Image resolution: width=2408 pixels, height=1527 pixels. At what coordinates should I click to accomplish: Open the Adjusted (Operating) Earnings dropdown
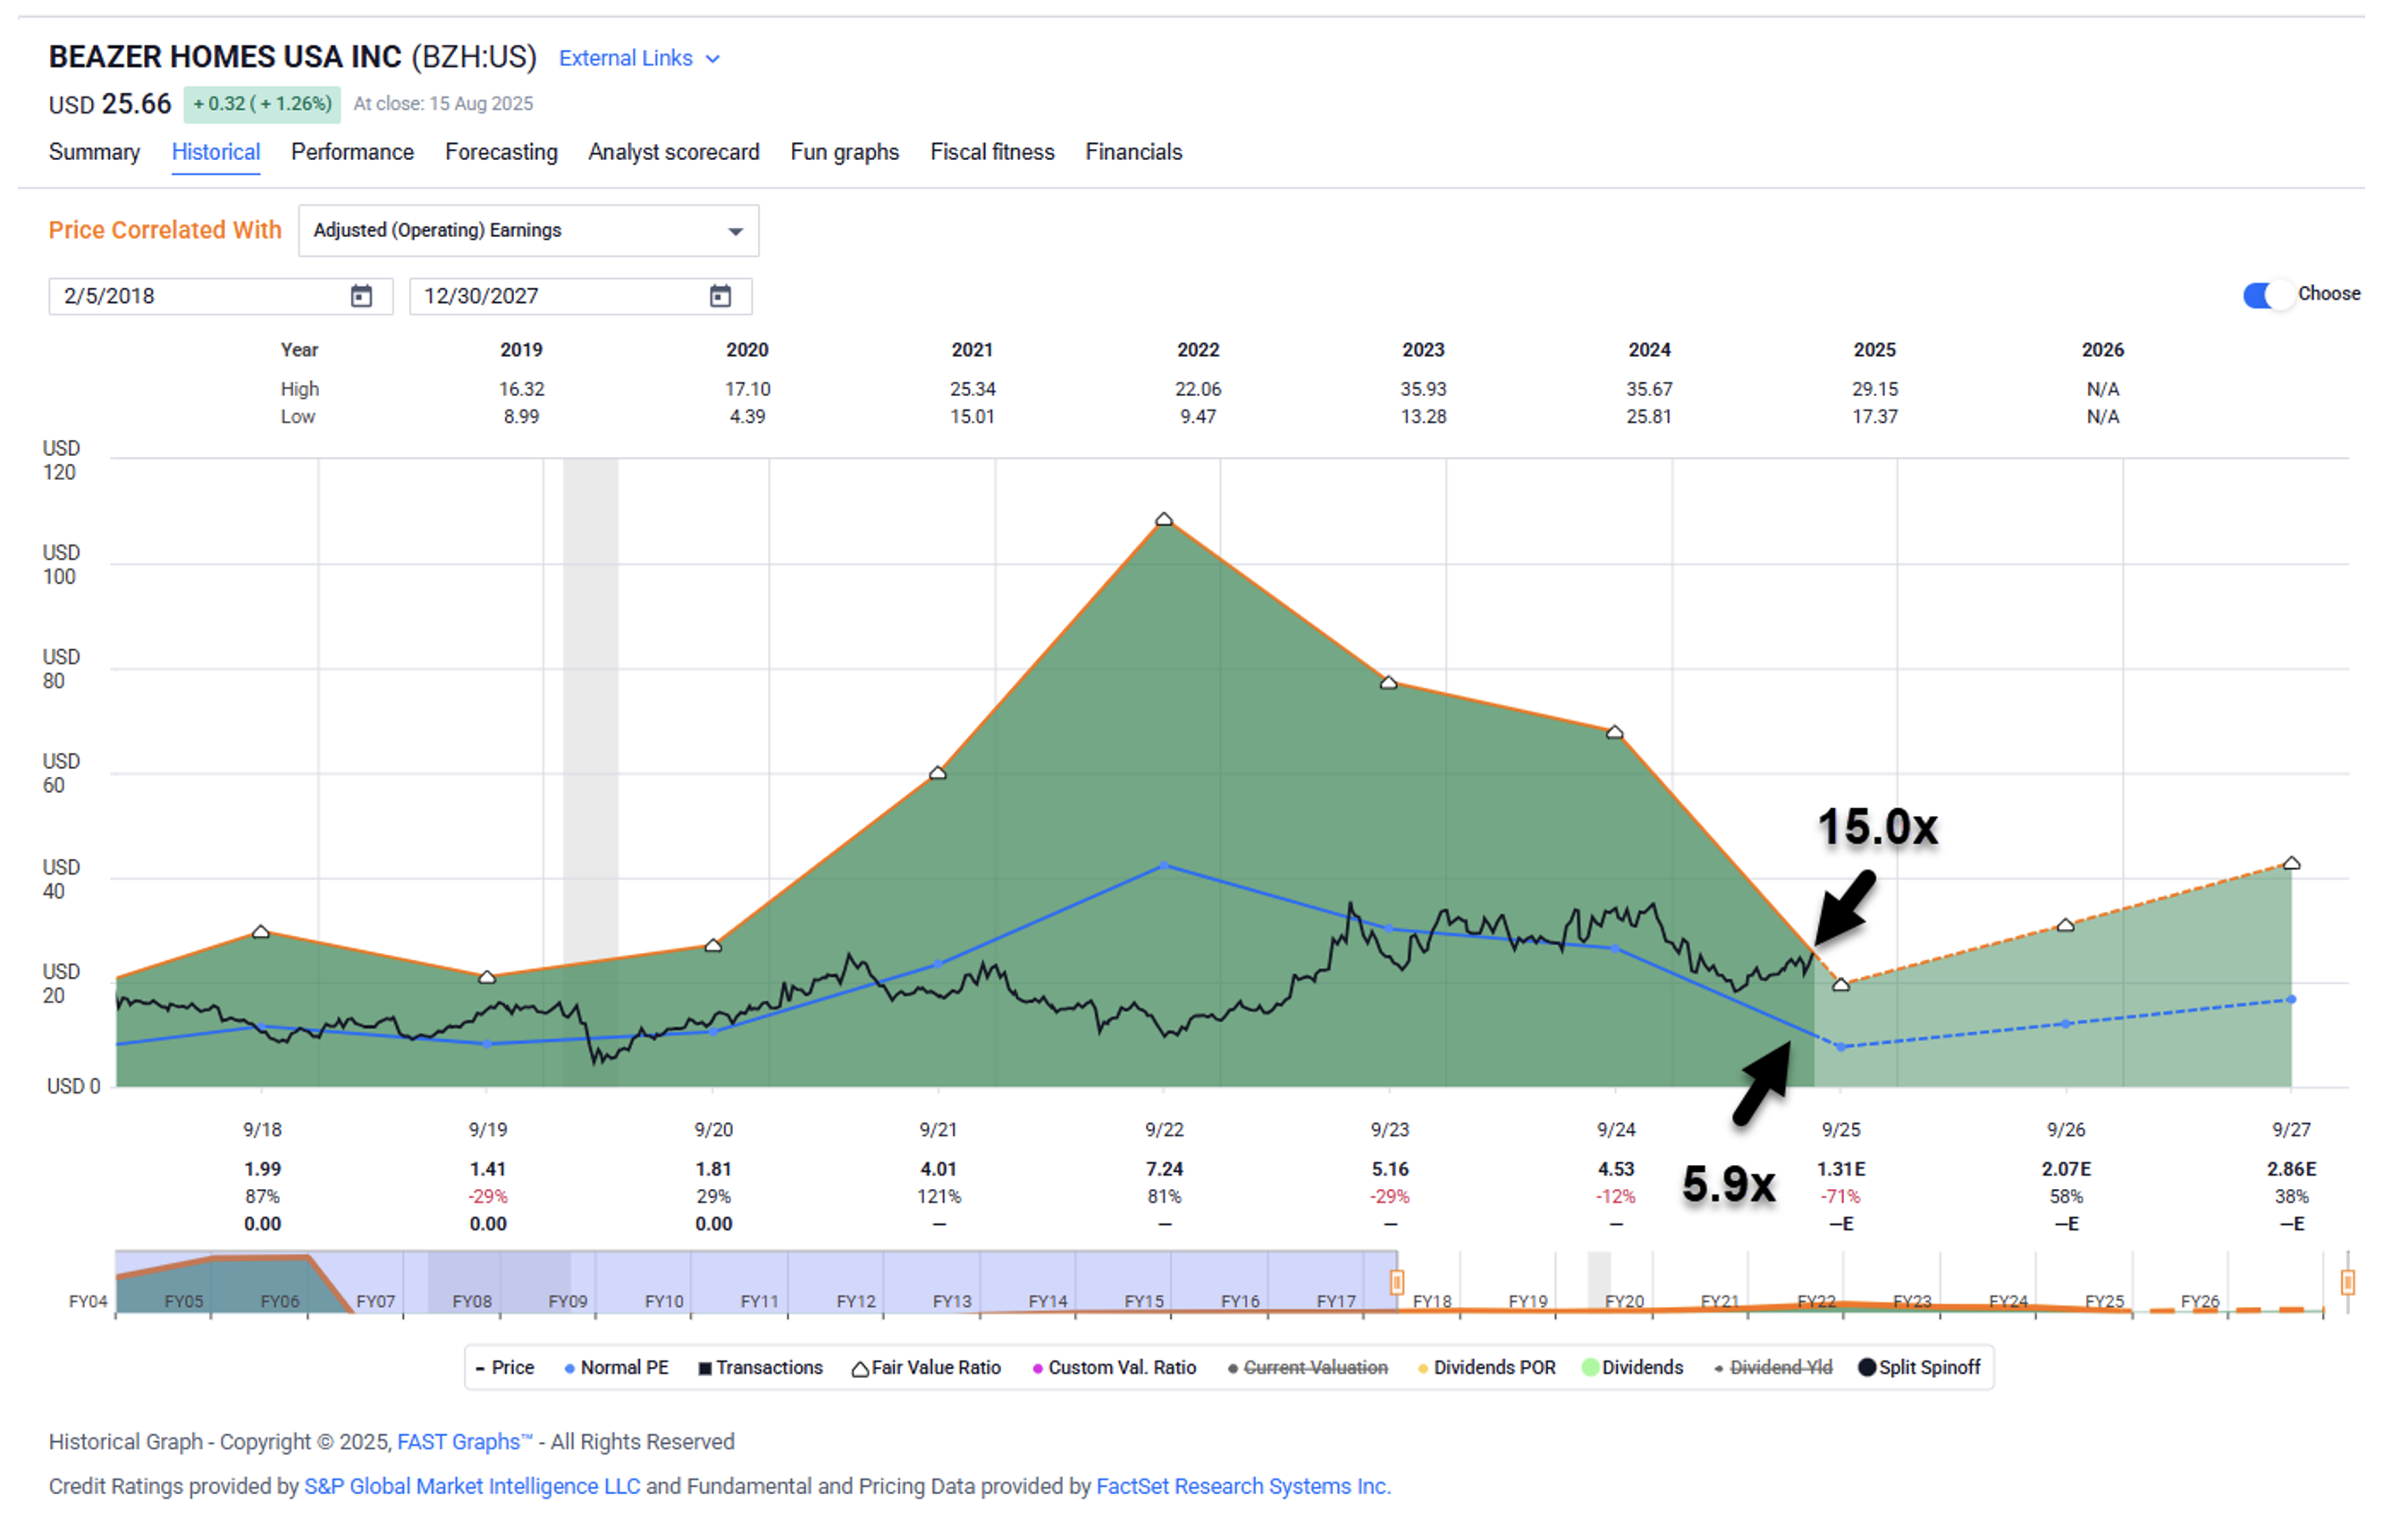(x=528, y=230)
